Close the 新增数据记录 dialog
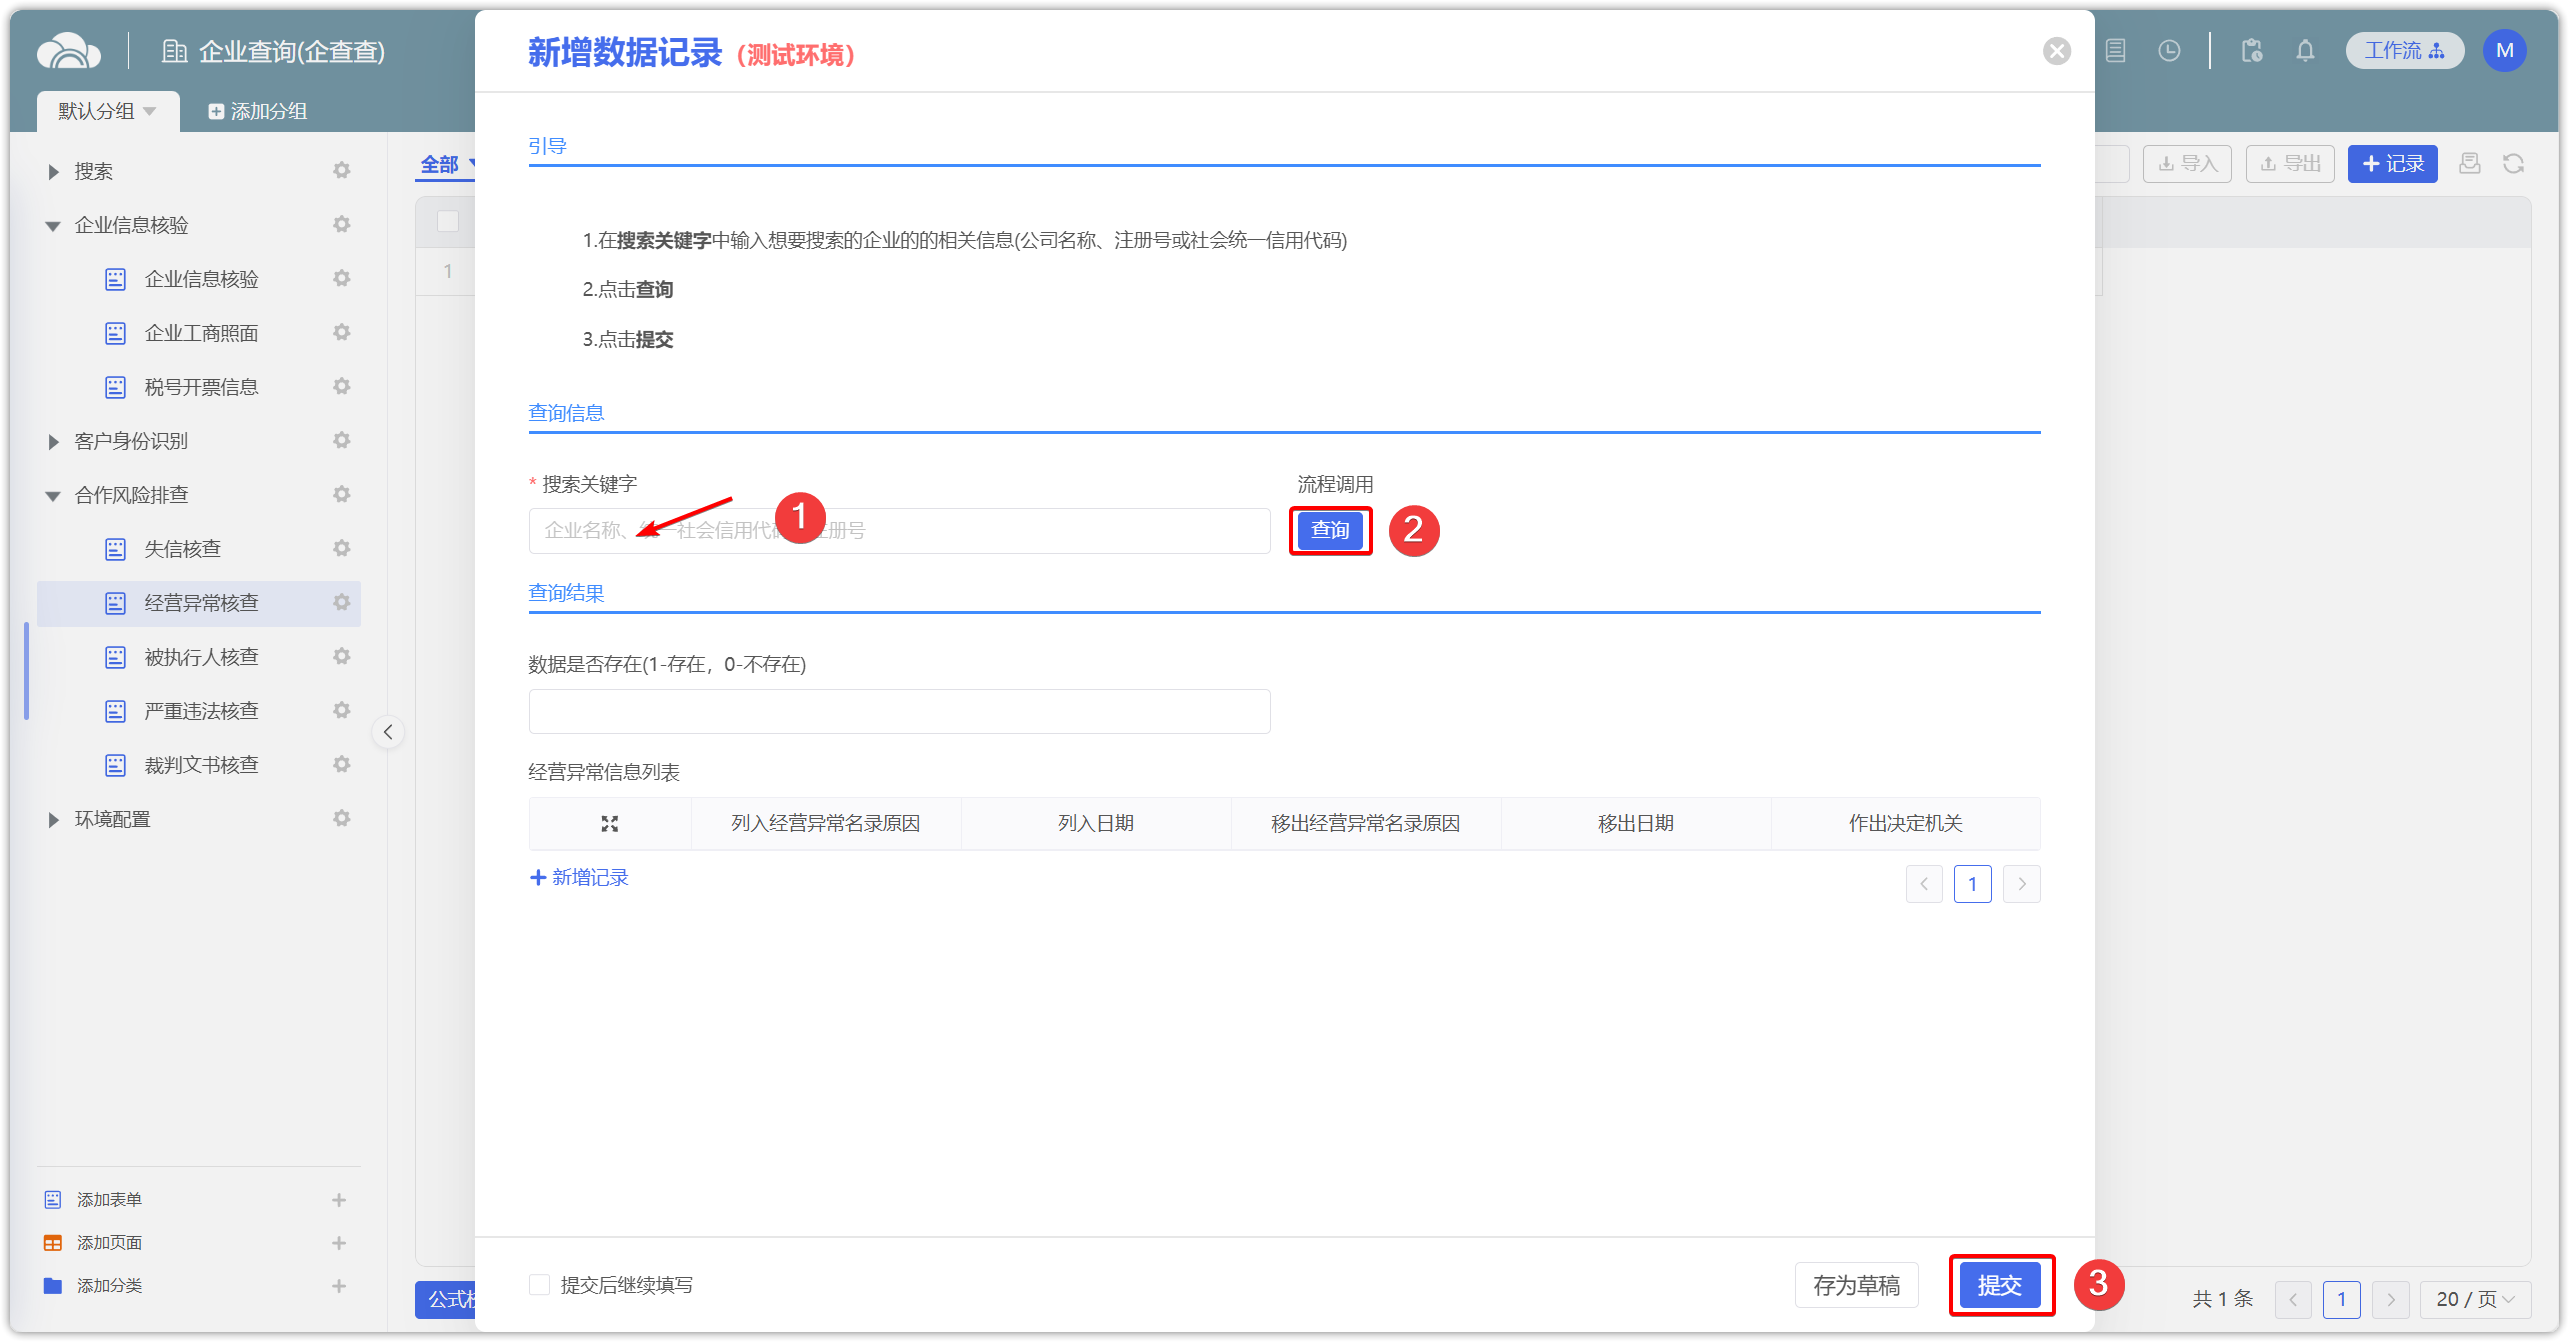The image size is (2569, 1342). coord(2056,51)
